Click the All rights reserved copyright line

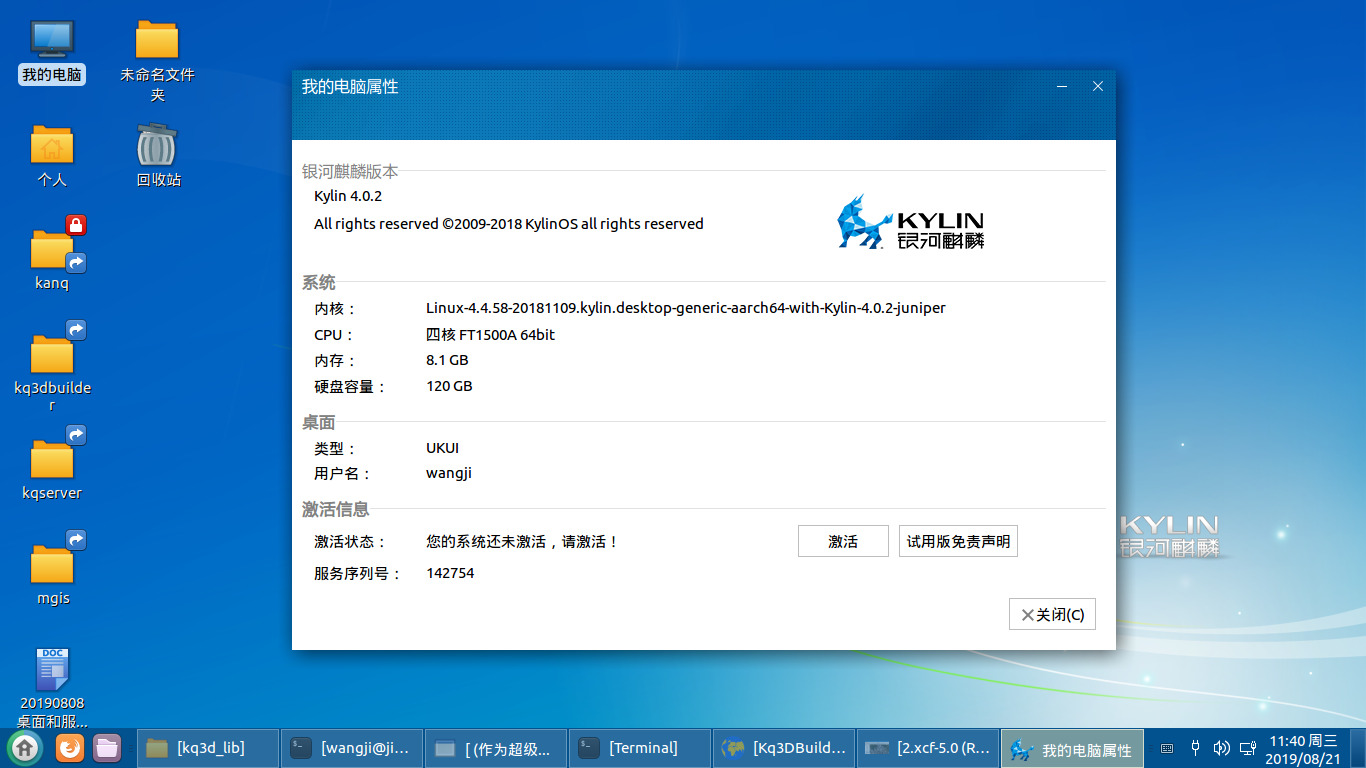(509, 224)
